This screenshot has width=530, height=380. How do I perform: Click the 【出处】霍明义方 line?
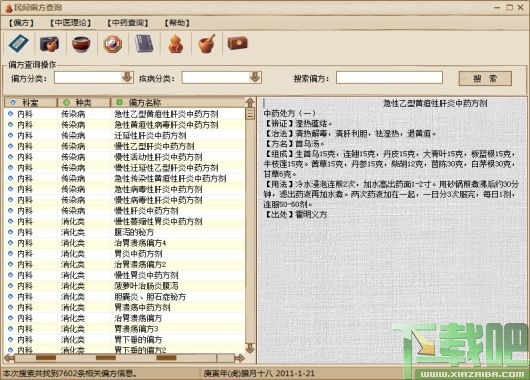pos(295,214)
